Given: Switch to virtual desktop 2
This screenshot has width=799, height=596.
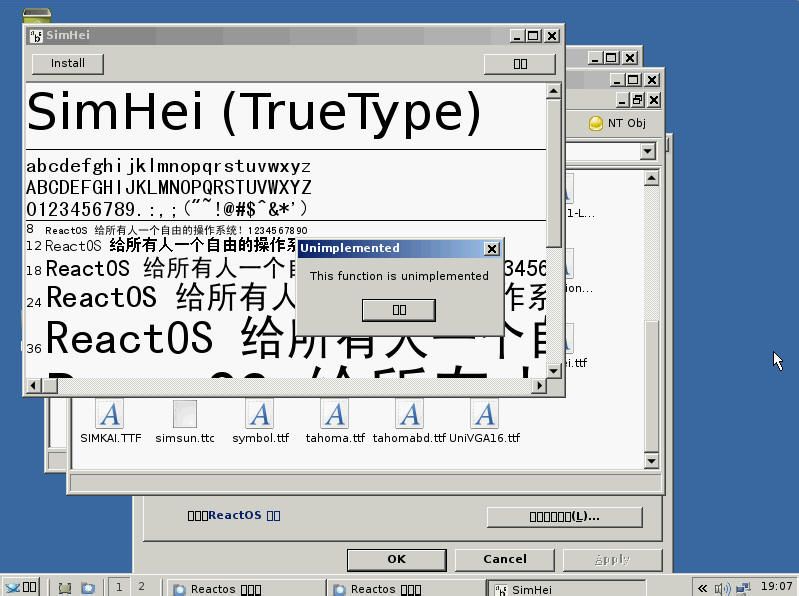Looking at the screenshot, I should click(141, 587).
